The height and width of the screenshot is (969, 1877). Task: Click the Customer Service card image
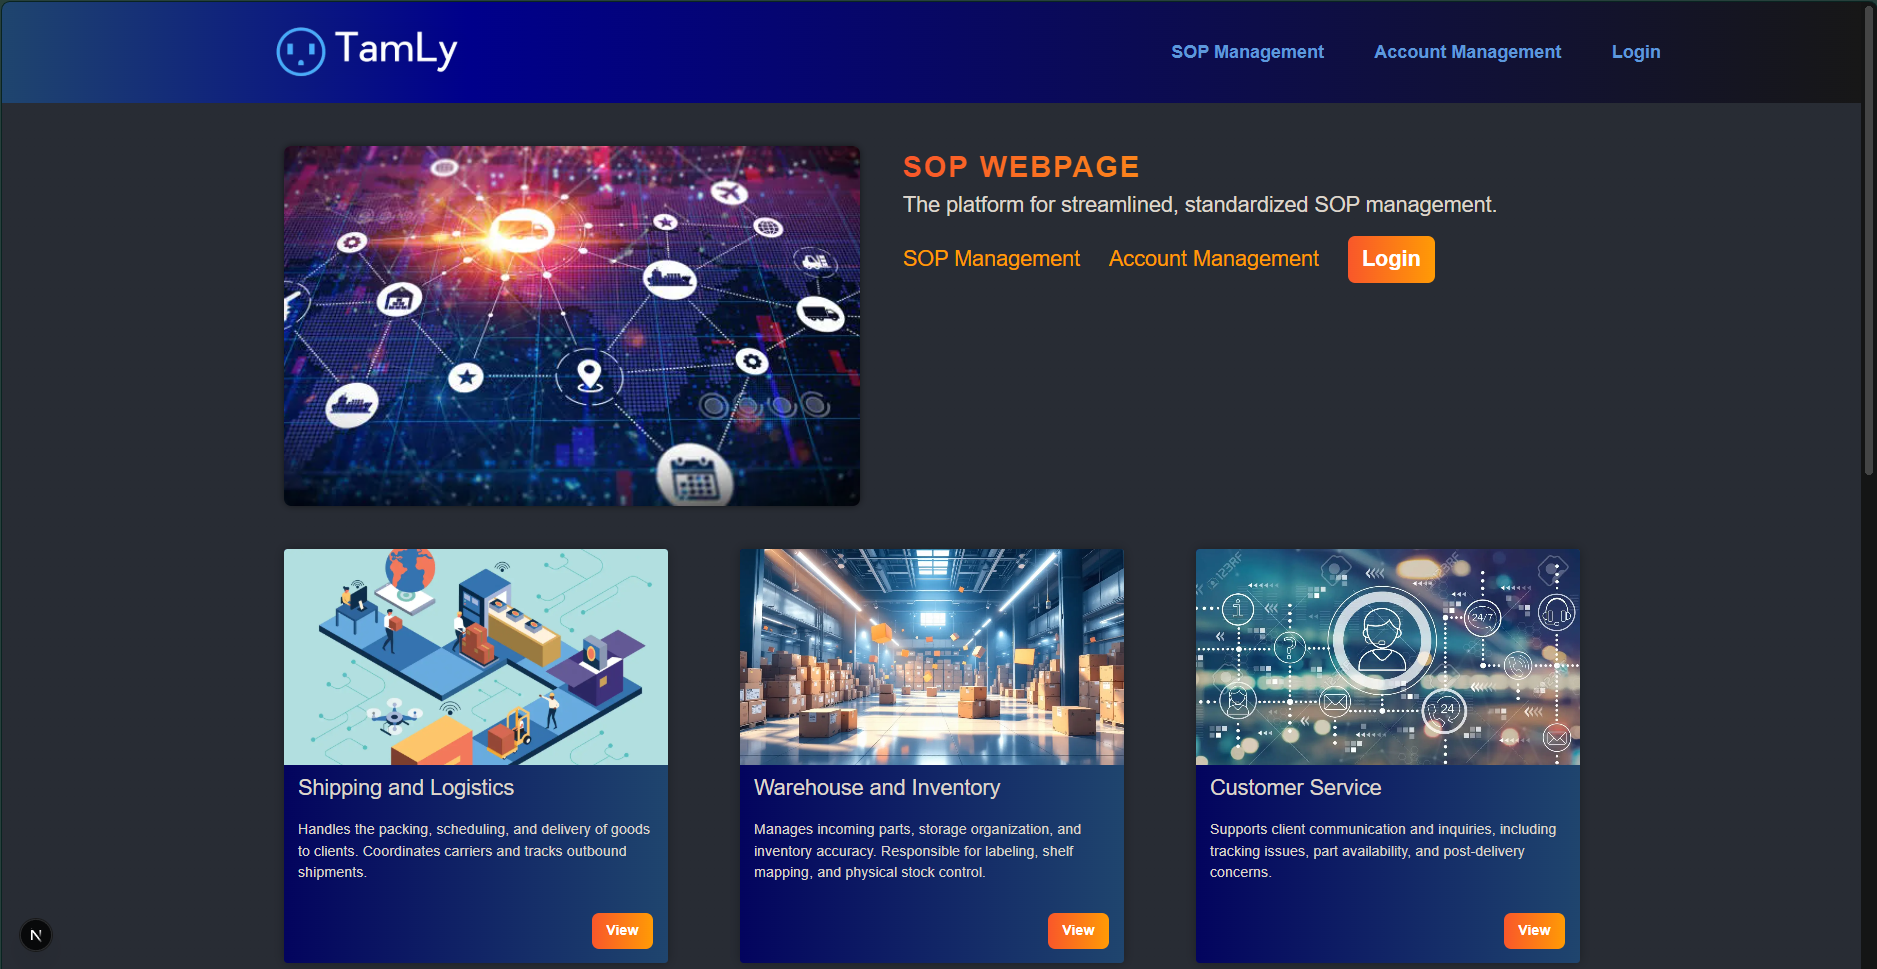pyautogui.click(x=1387, y=657)
